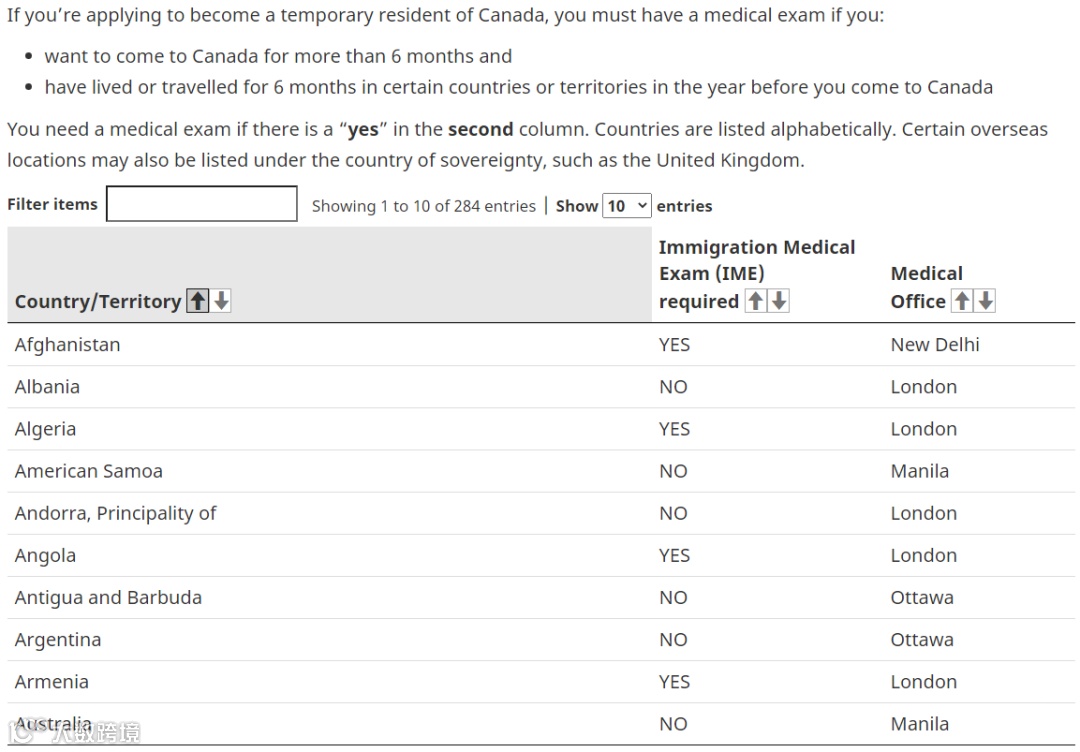
Task: Click Ottawa office for Argentina
Action: [x=921, y=640]
